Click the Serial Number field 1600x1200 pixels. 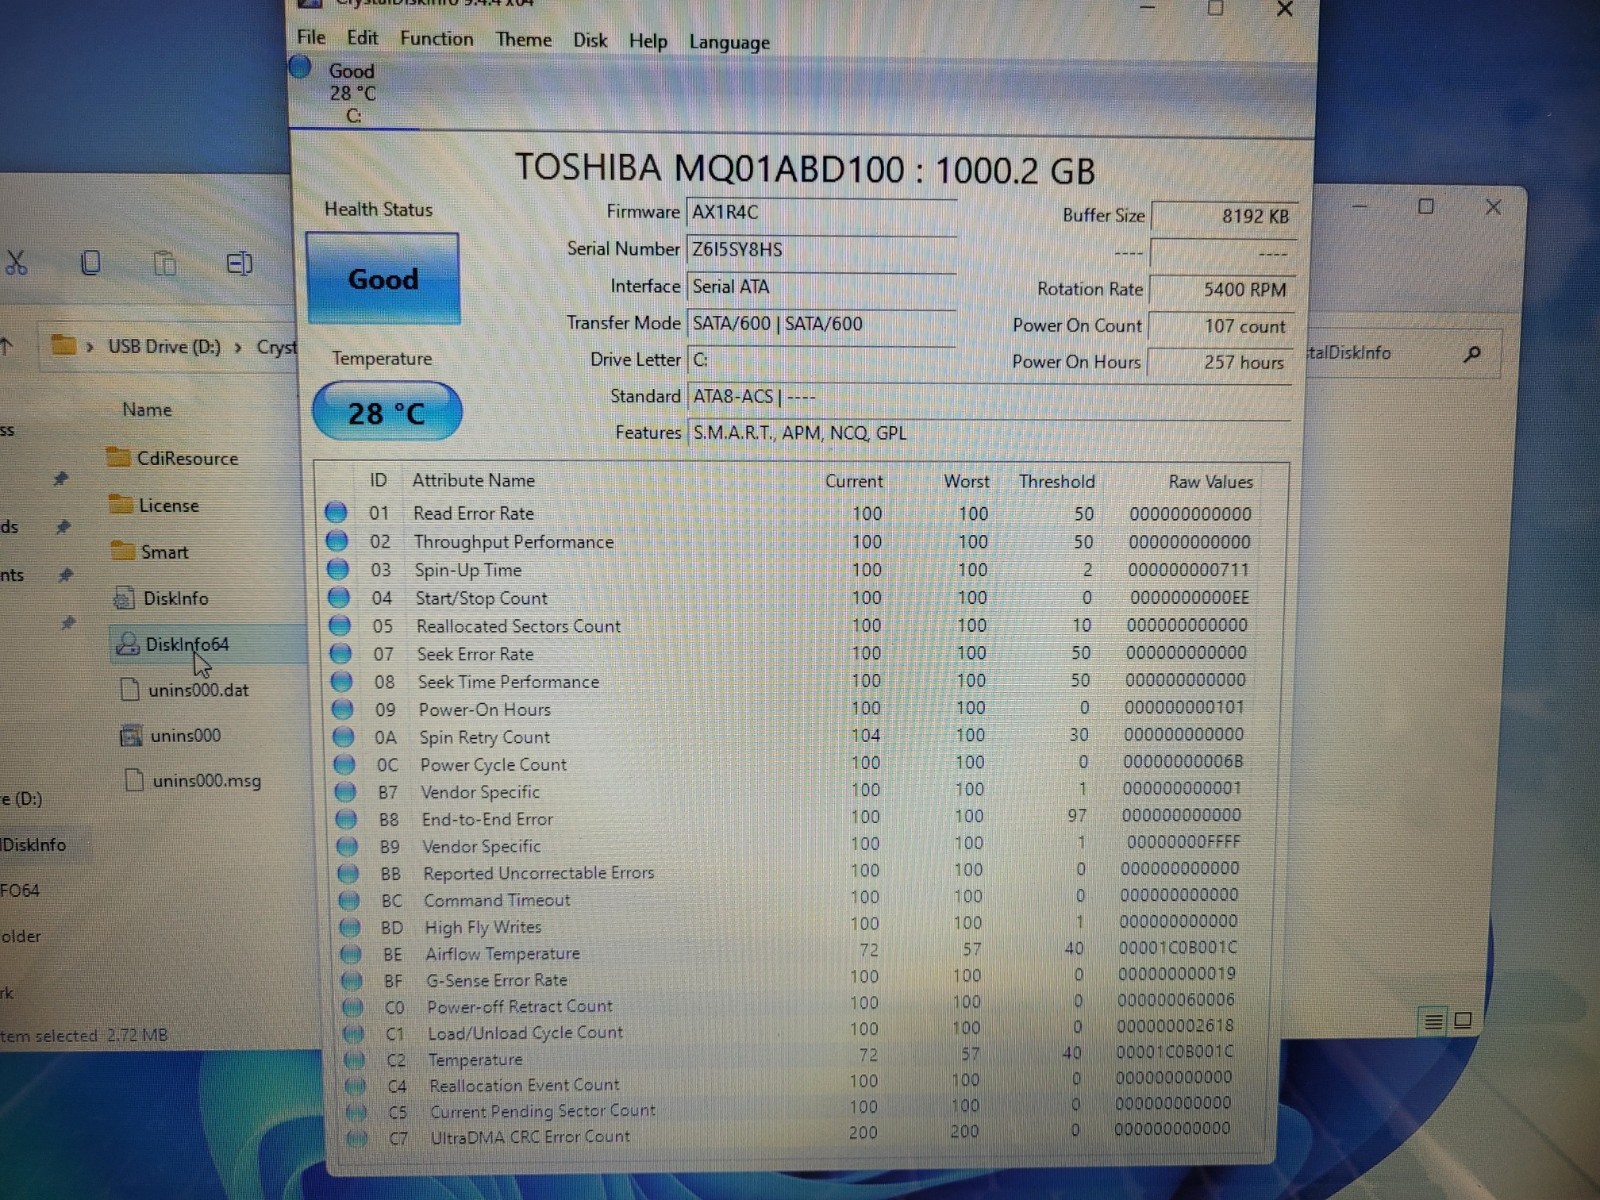click(822, 249)
